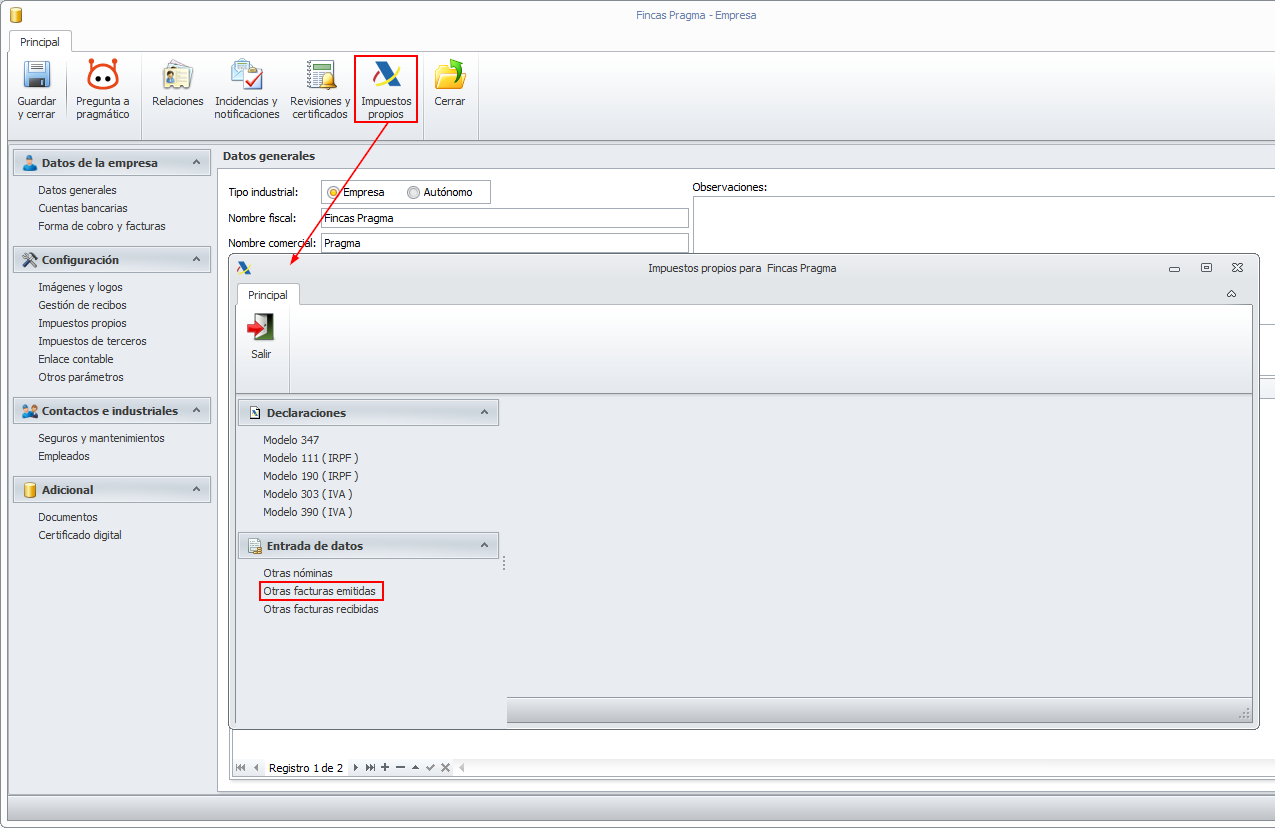Select Principal tab in Impuestos propios window
The height and width of the screenshot is (828, 1275).
point(268,295)
